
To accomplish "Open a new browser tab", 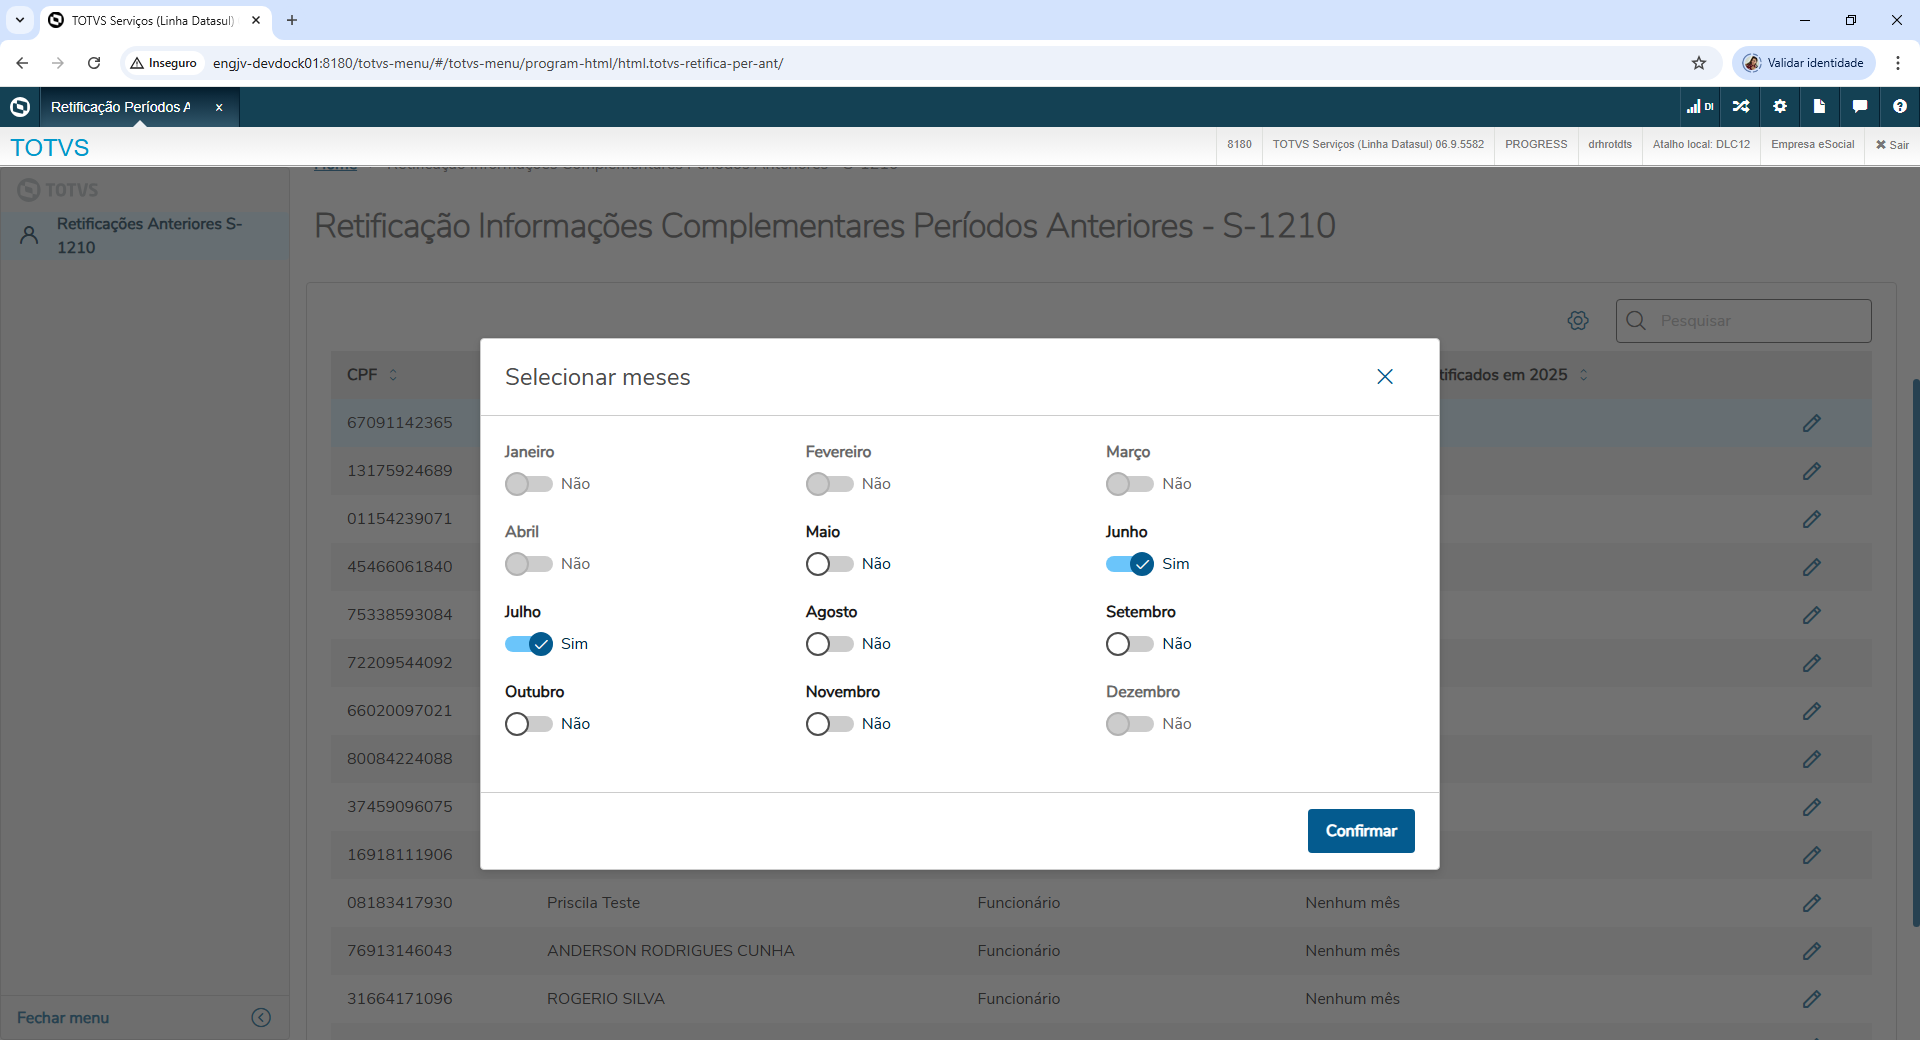I will pyautogui.click(x=292, y=20).
